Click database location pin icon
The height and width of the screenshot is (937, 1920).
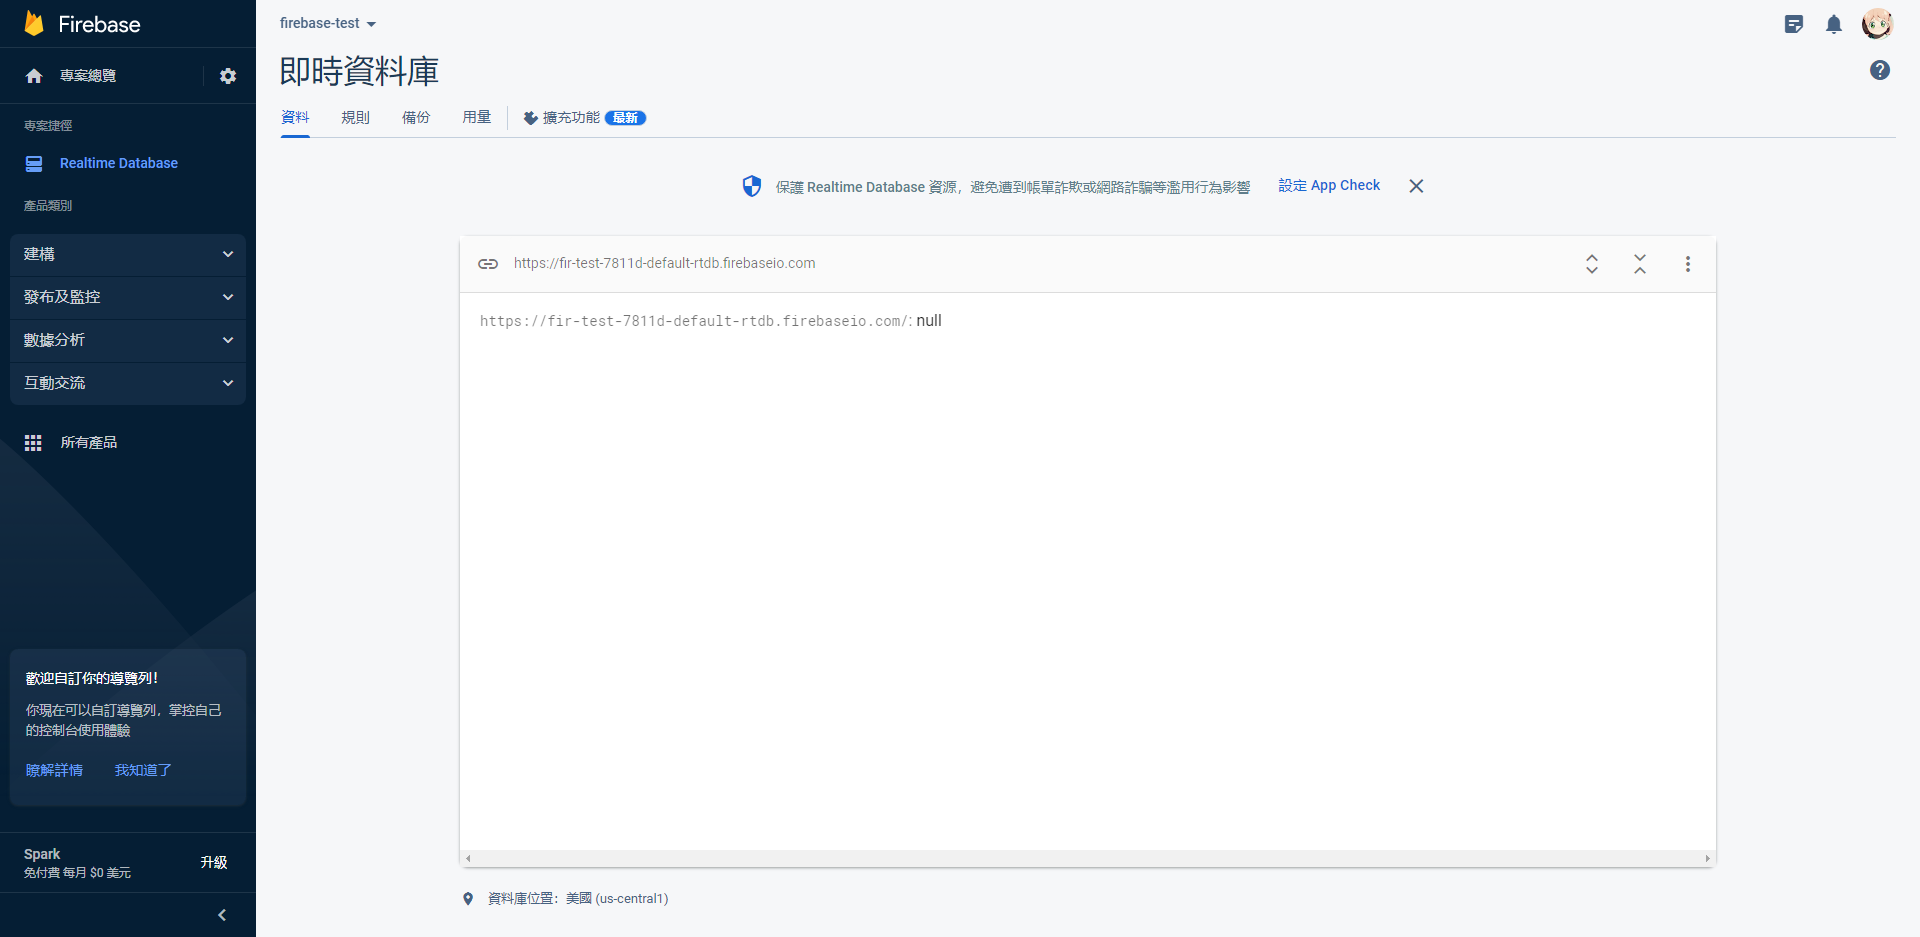pyautogui.click(x=468, y=899)
